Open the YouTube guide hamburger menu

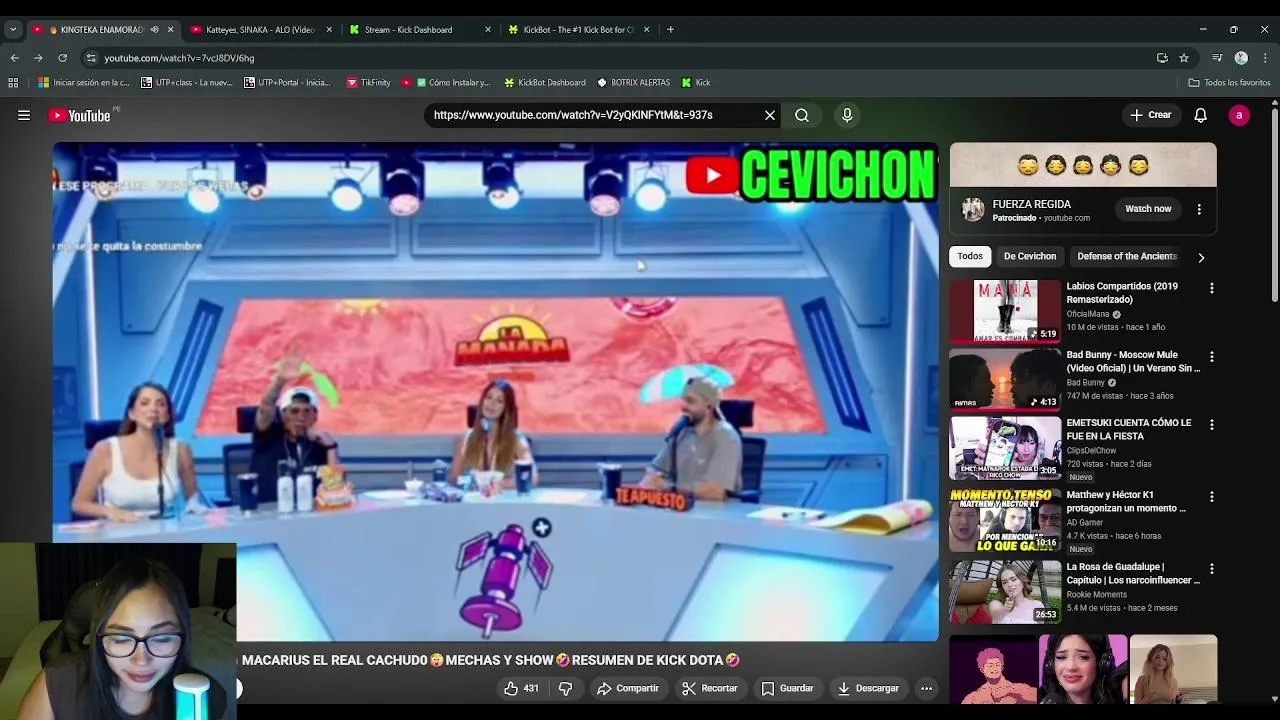tap(24, 116)
